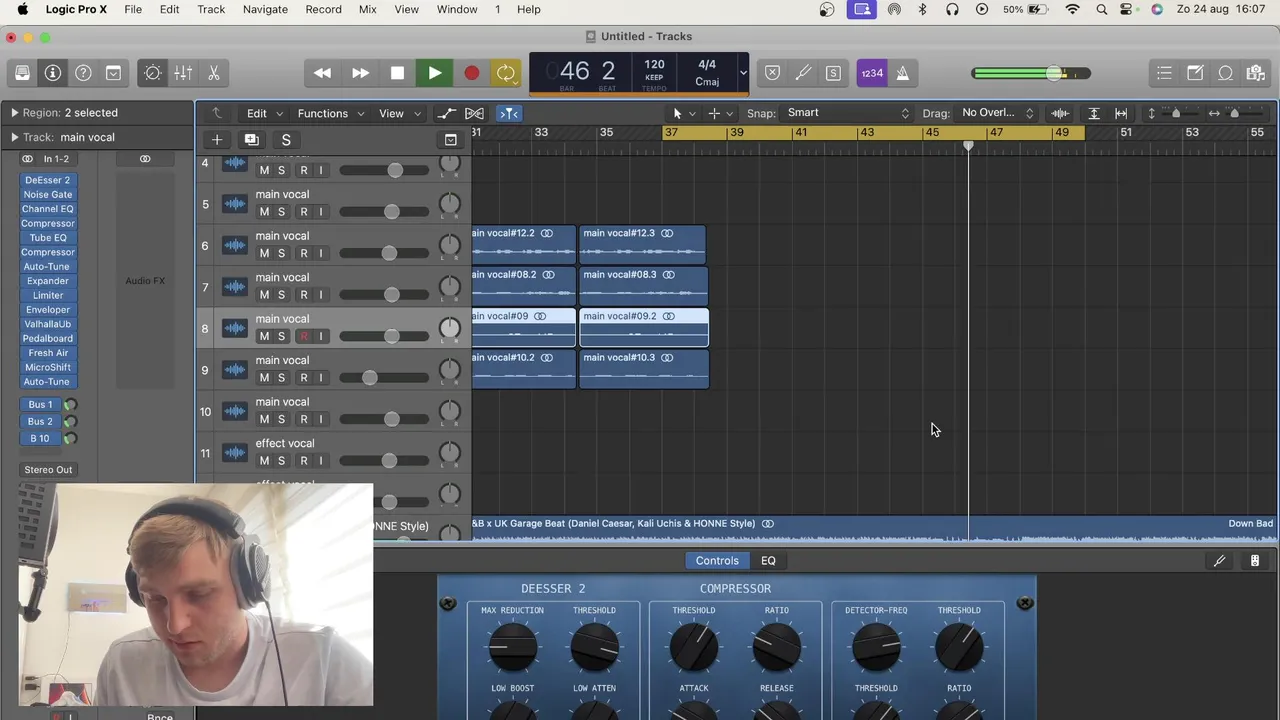Open the Track menu
This screenshot has height=720, width=1280.
point(211,9)
